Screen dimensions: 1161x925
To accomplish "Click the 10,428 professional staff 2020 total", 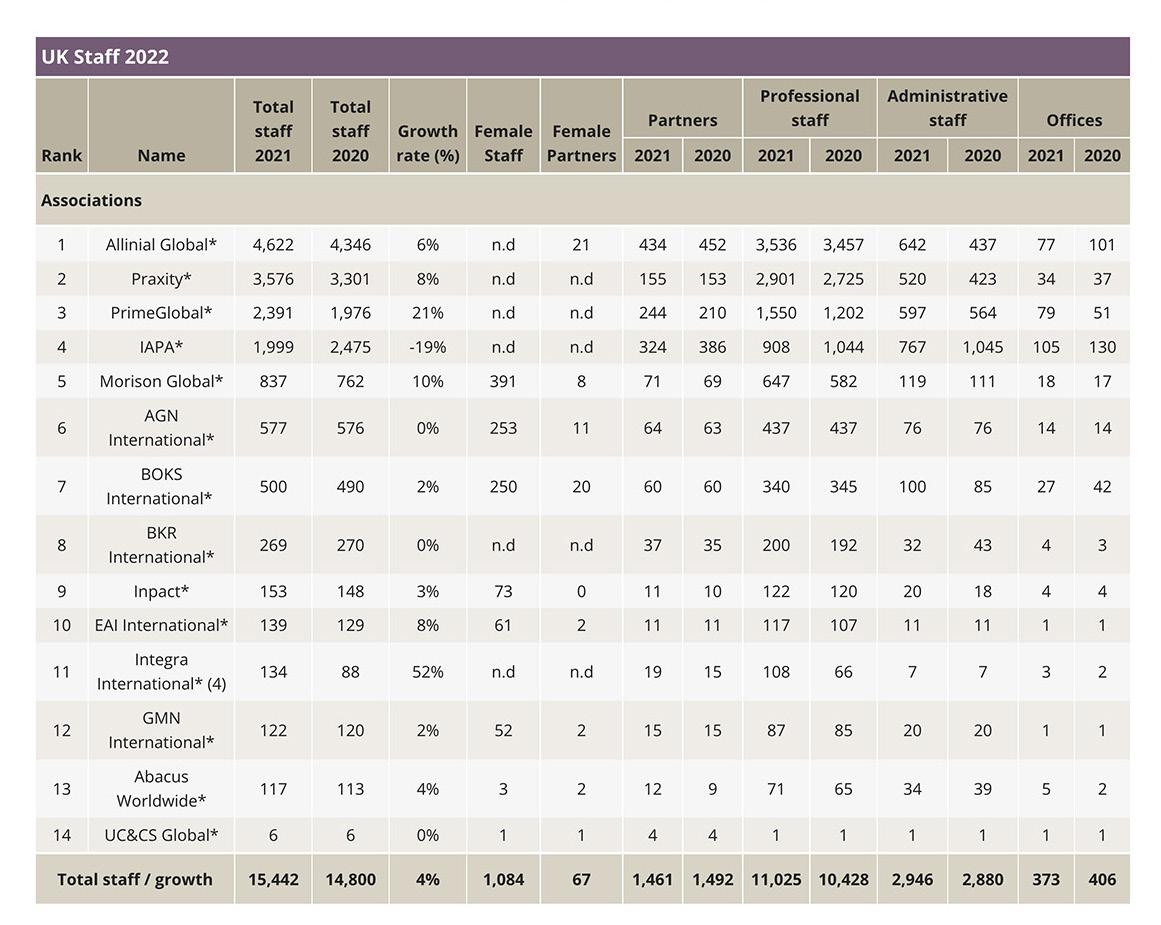I will coord(843,879).
